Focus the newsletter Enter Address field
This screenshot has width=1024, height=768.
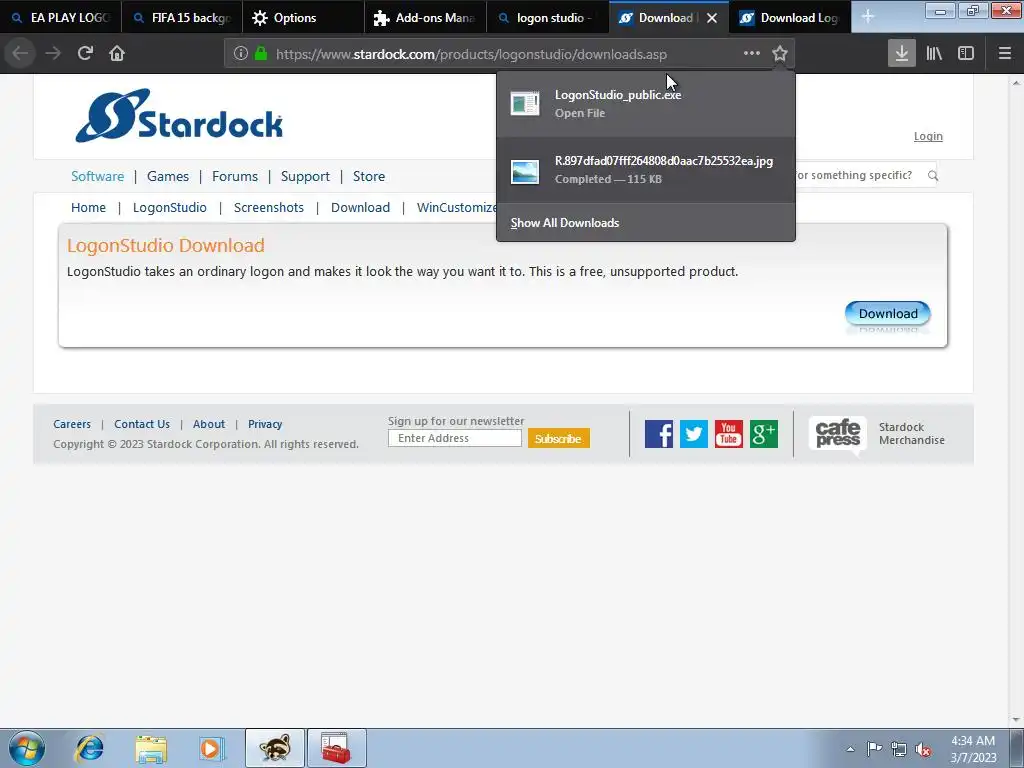(x=455, y=438)
